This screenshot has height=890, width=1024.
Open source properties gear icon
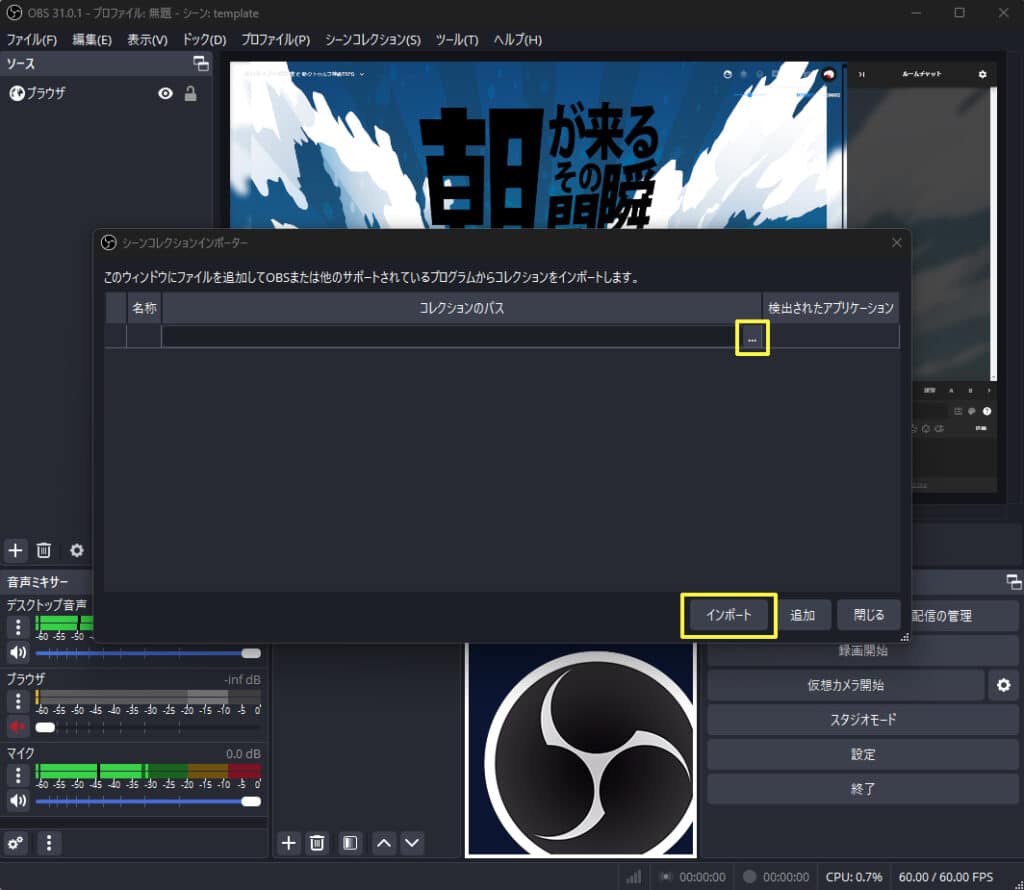coord(76,550)
